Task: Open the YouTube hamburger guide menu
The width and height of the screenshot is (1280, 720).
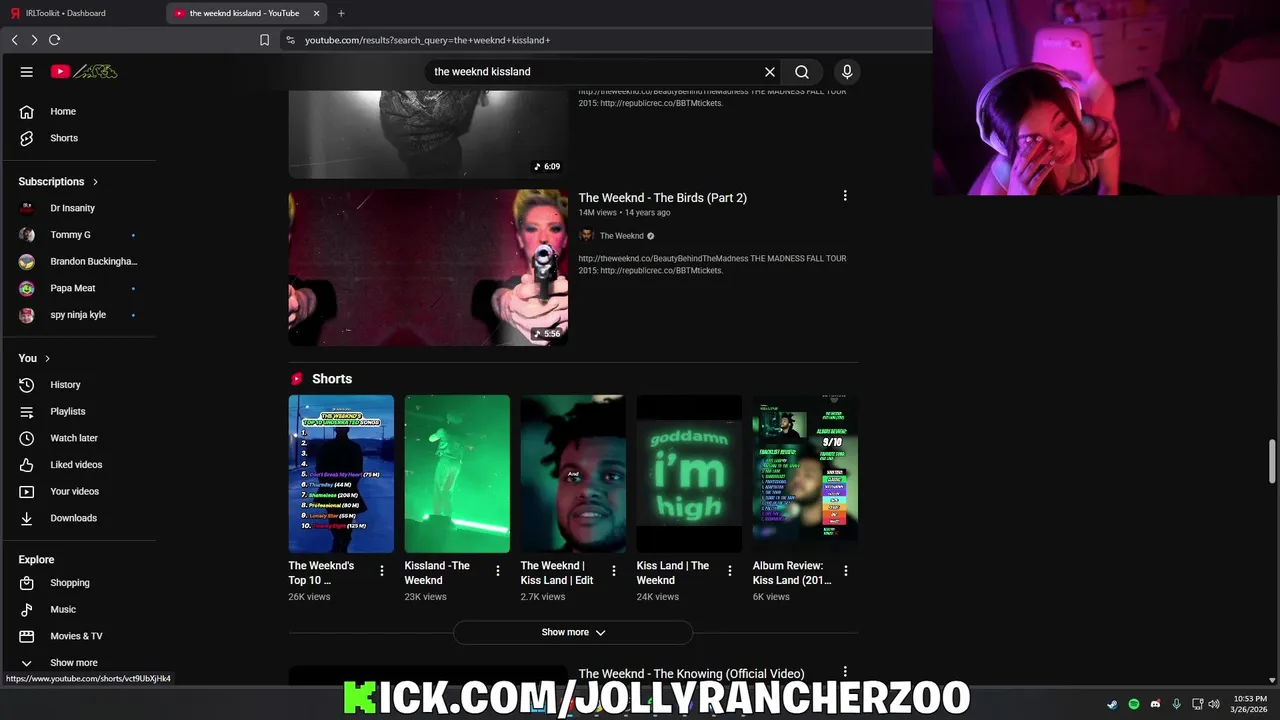Action: [27, 72]
